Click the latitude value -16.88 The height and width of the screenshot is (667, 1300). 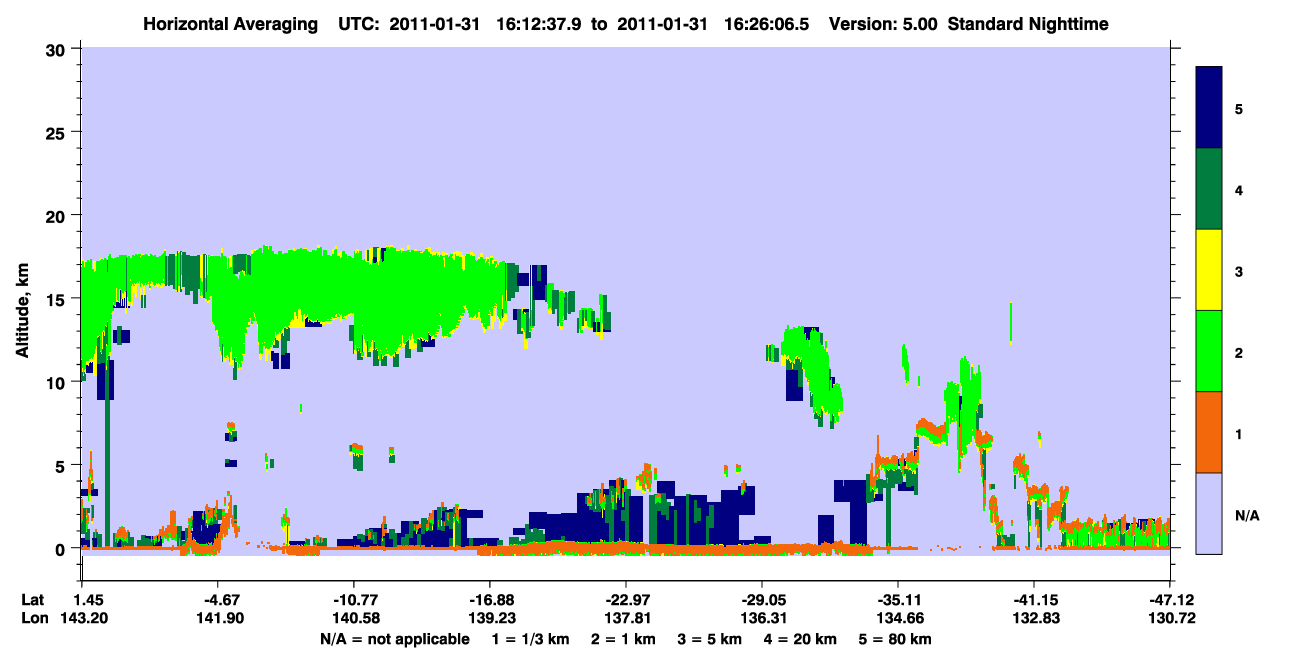489,599
